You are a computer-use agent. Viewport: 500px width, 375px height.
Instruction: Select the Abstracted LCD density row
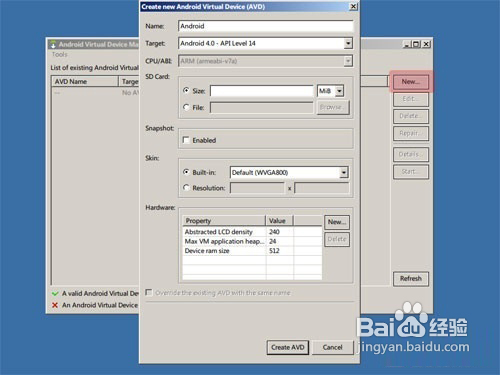pos(252,232)
